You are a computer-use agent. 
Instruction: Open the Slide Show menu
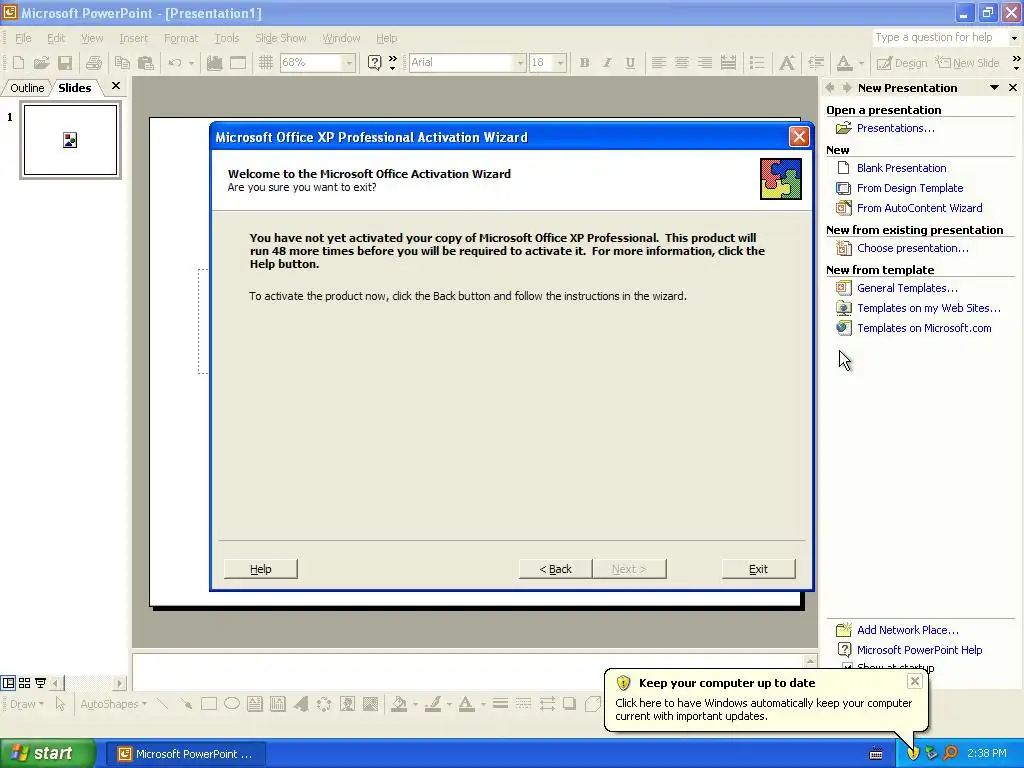click(x=280, y=38)
